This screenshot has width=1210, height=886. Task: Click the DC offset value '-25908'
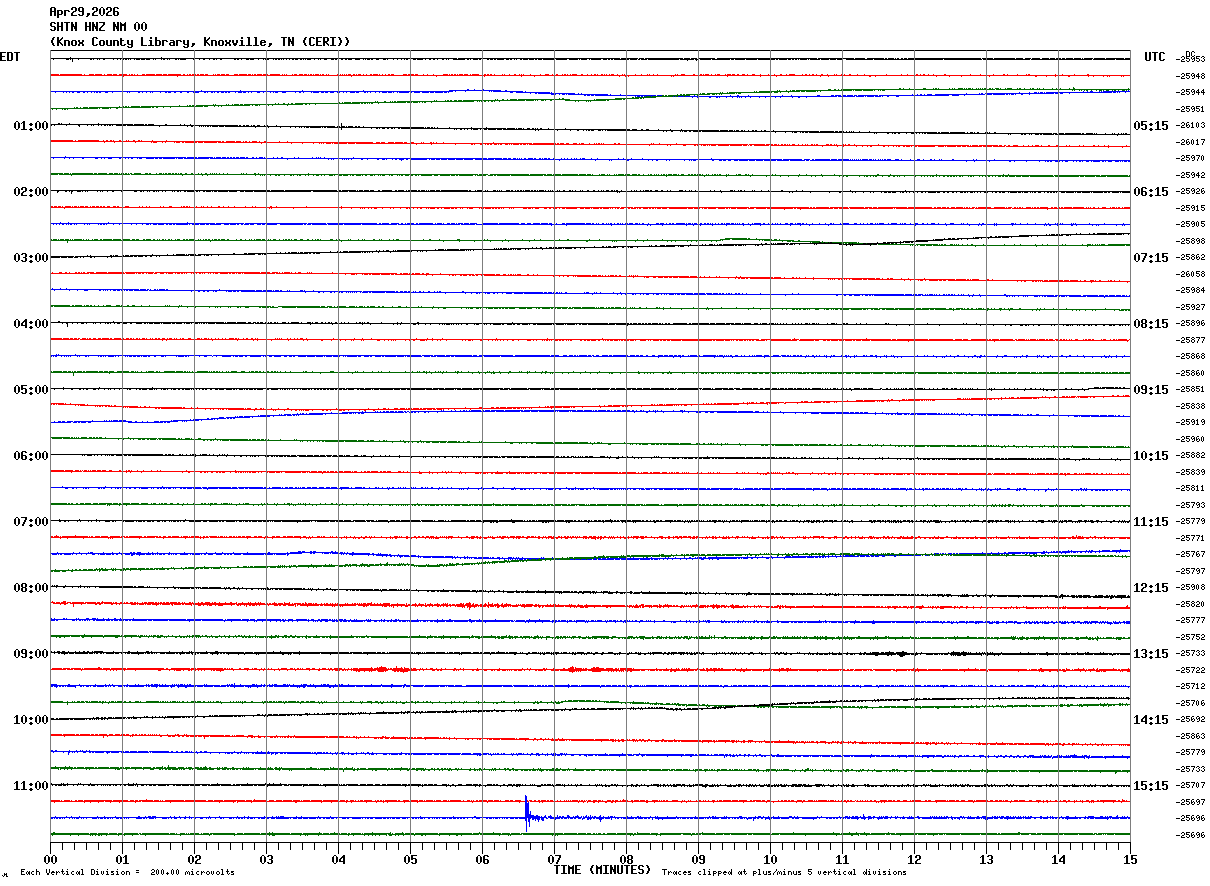(1191, 587)
